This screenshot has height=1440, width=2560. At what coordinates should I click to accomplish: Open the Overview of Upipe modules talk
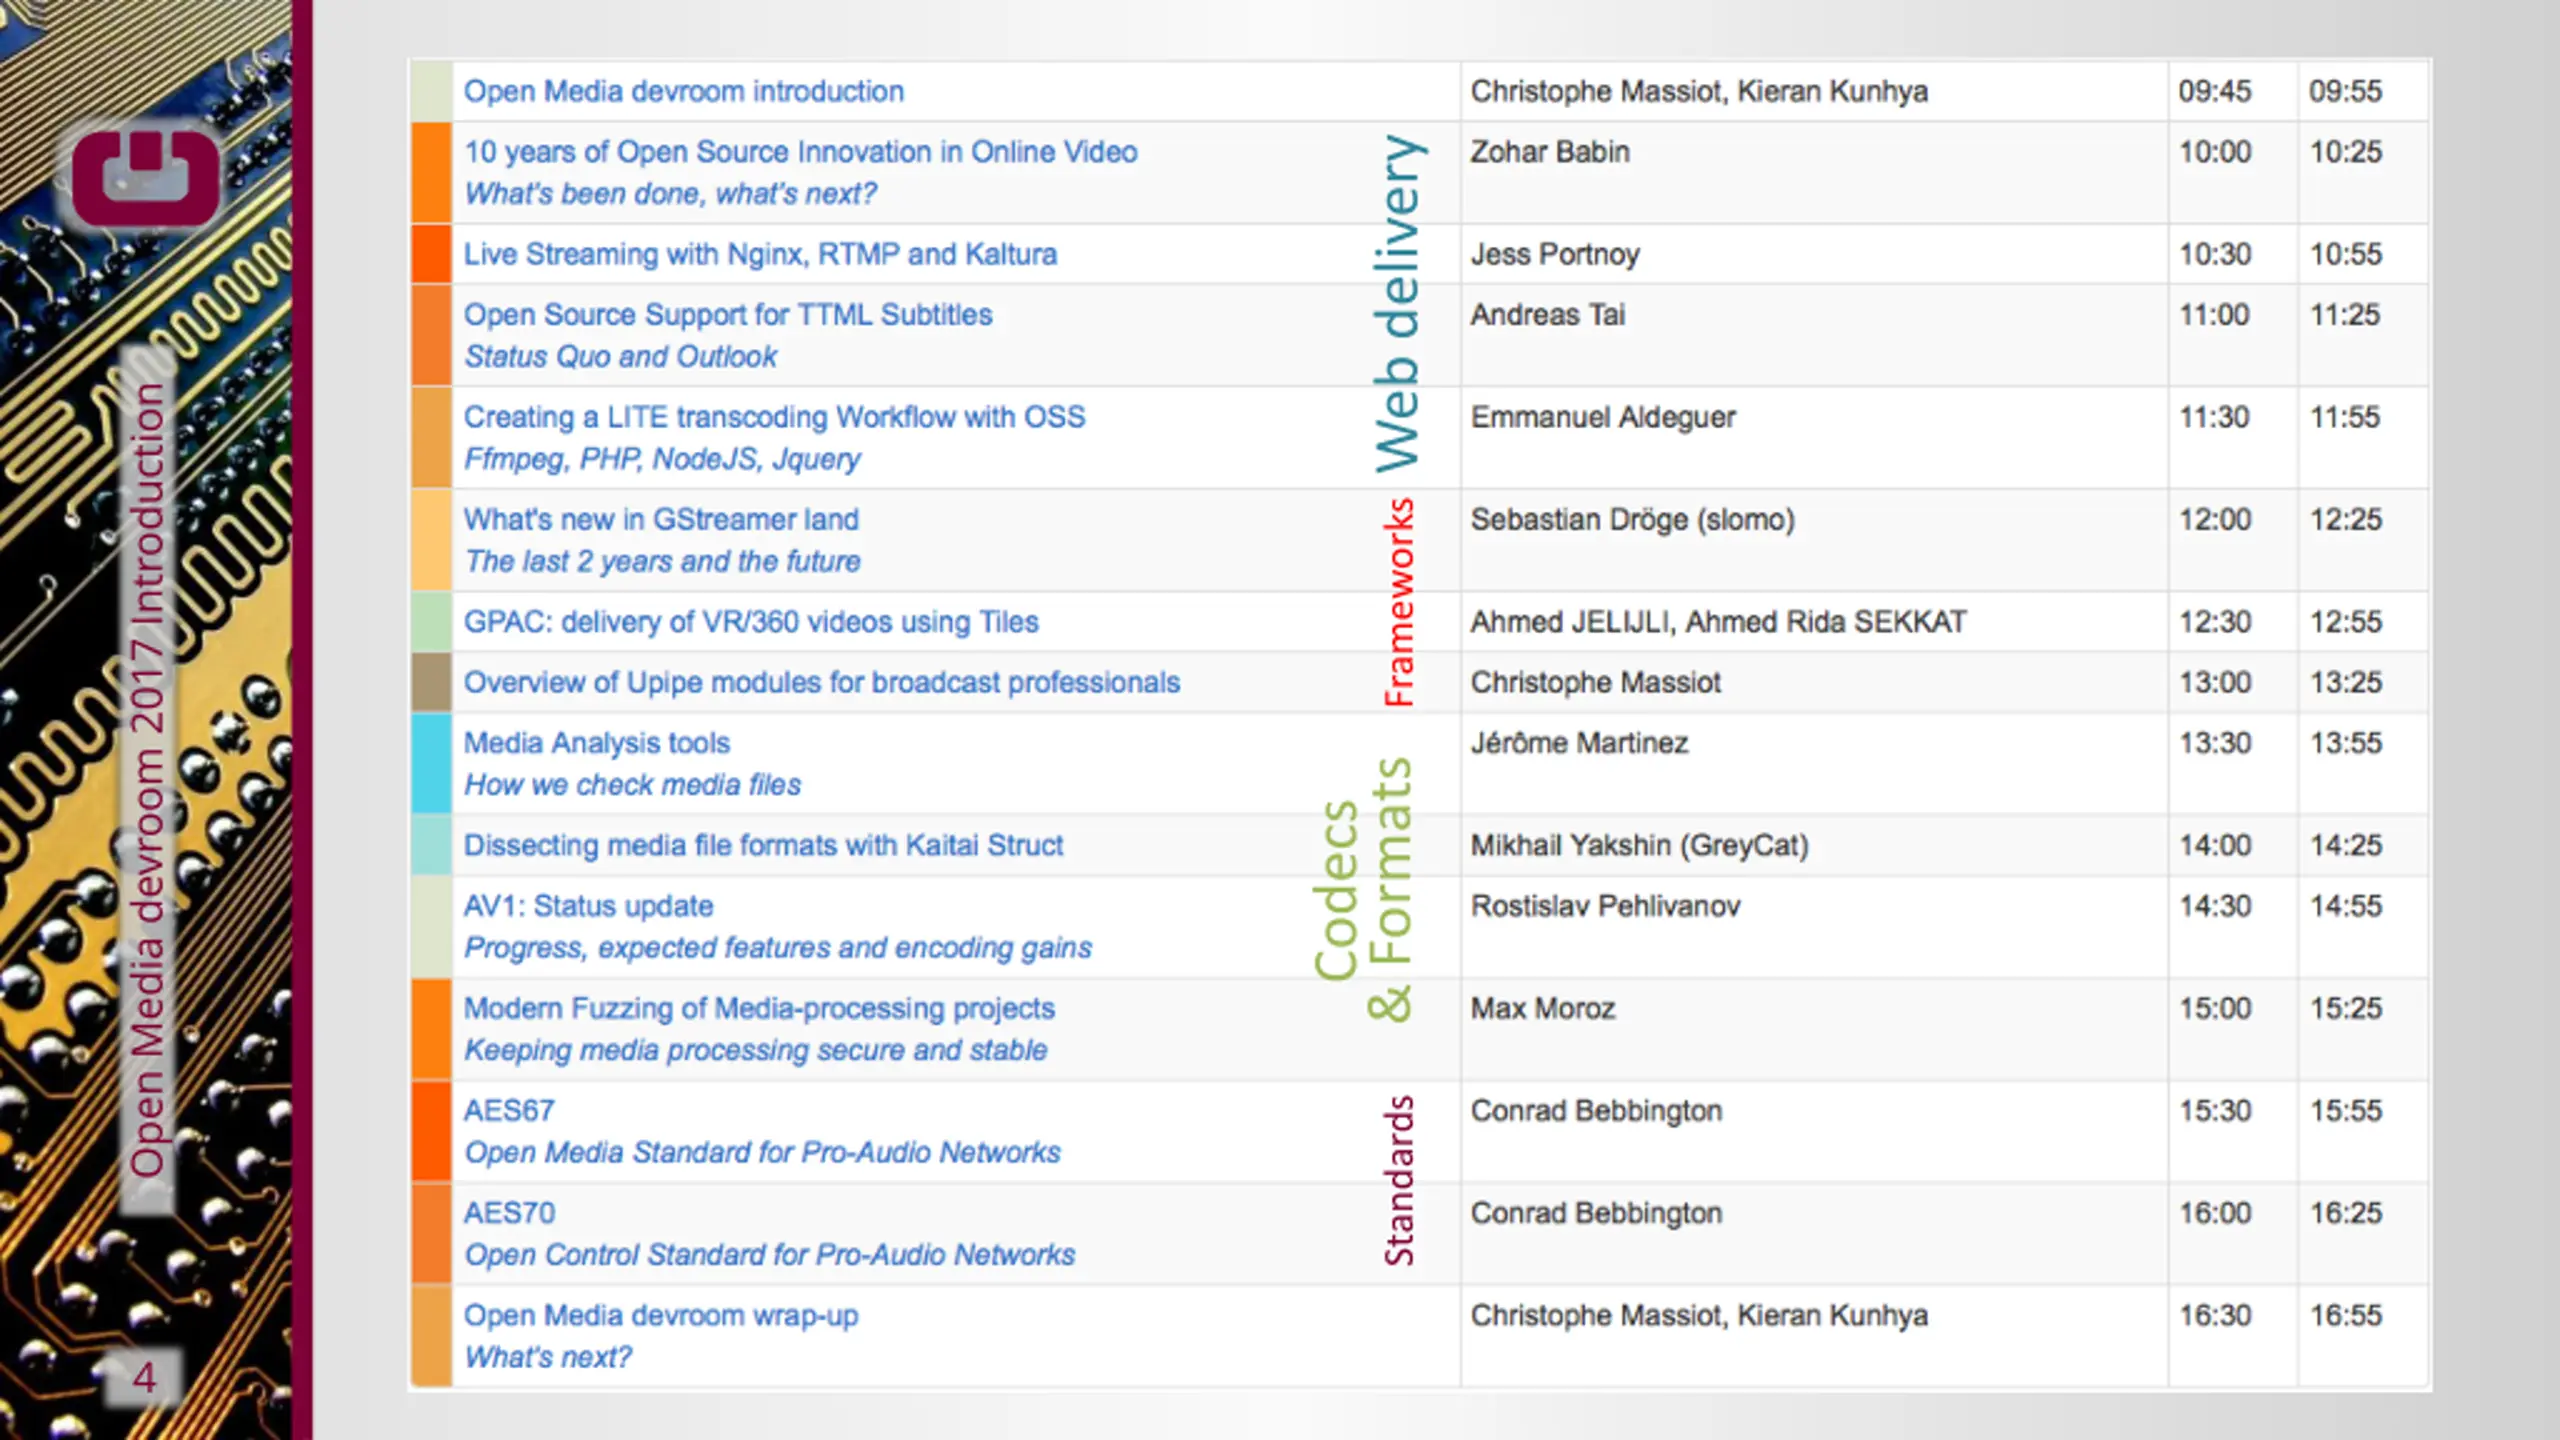(x=822, y=683)
